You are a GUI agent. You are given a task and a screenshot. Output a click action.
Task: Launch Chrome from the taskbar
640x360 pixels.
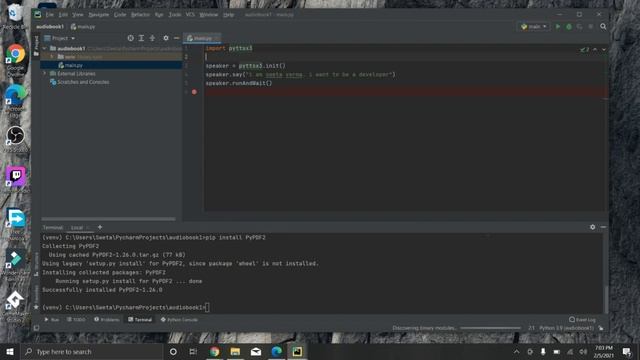214,351
